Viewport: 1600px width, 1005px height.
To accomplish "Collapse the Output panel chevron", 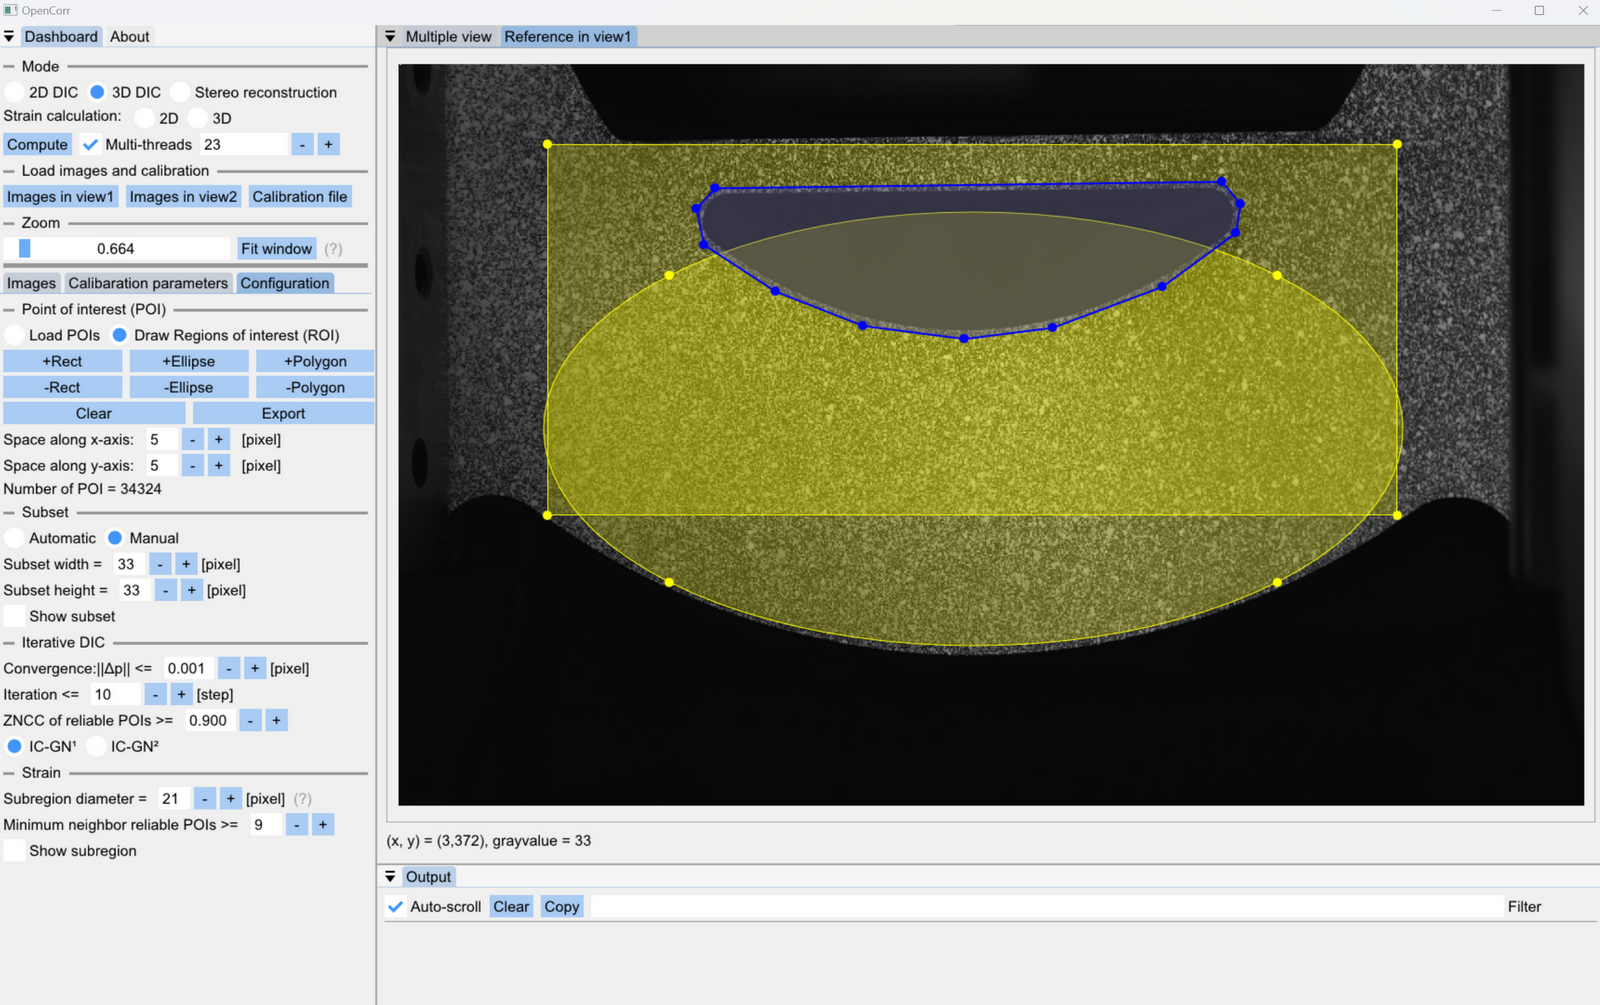I will click(389, 876).
